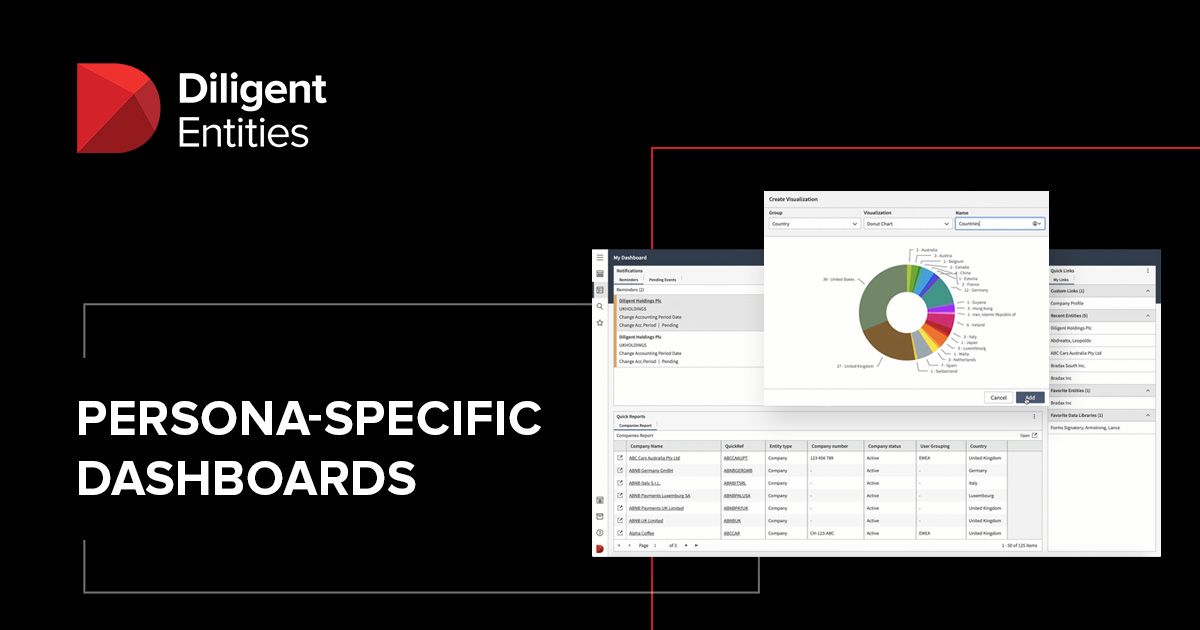Click Cancel in Create Visualization dialog

point(998,397)
